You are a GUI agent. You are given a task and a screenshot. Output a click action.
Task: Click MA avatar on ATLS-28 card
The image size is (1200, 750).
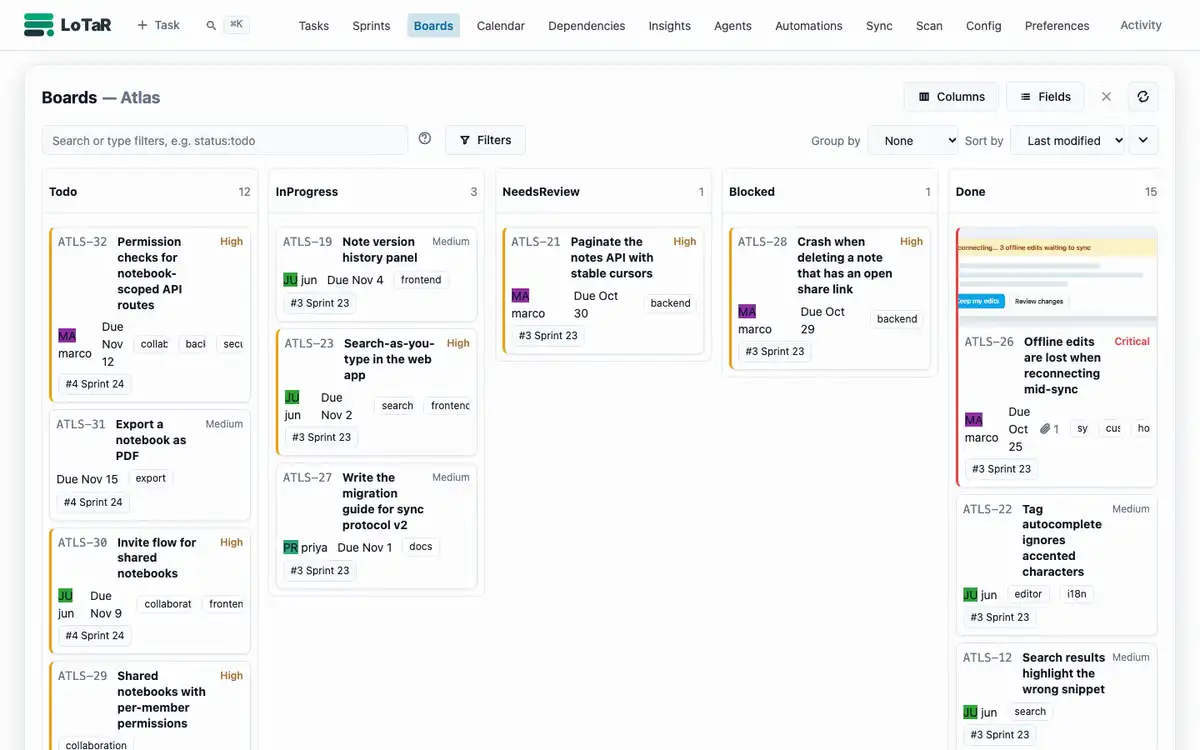coord(747,312)
